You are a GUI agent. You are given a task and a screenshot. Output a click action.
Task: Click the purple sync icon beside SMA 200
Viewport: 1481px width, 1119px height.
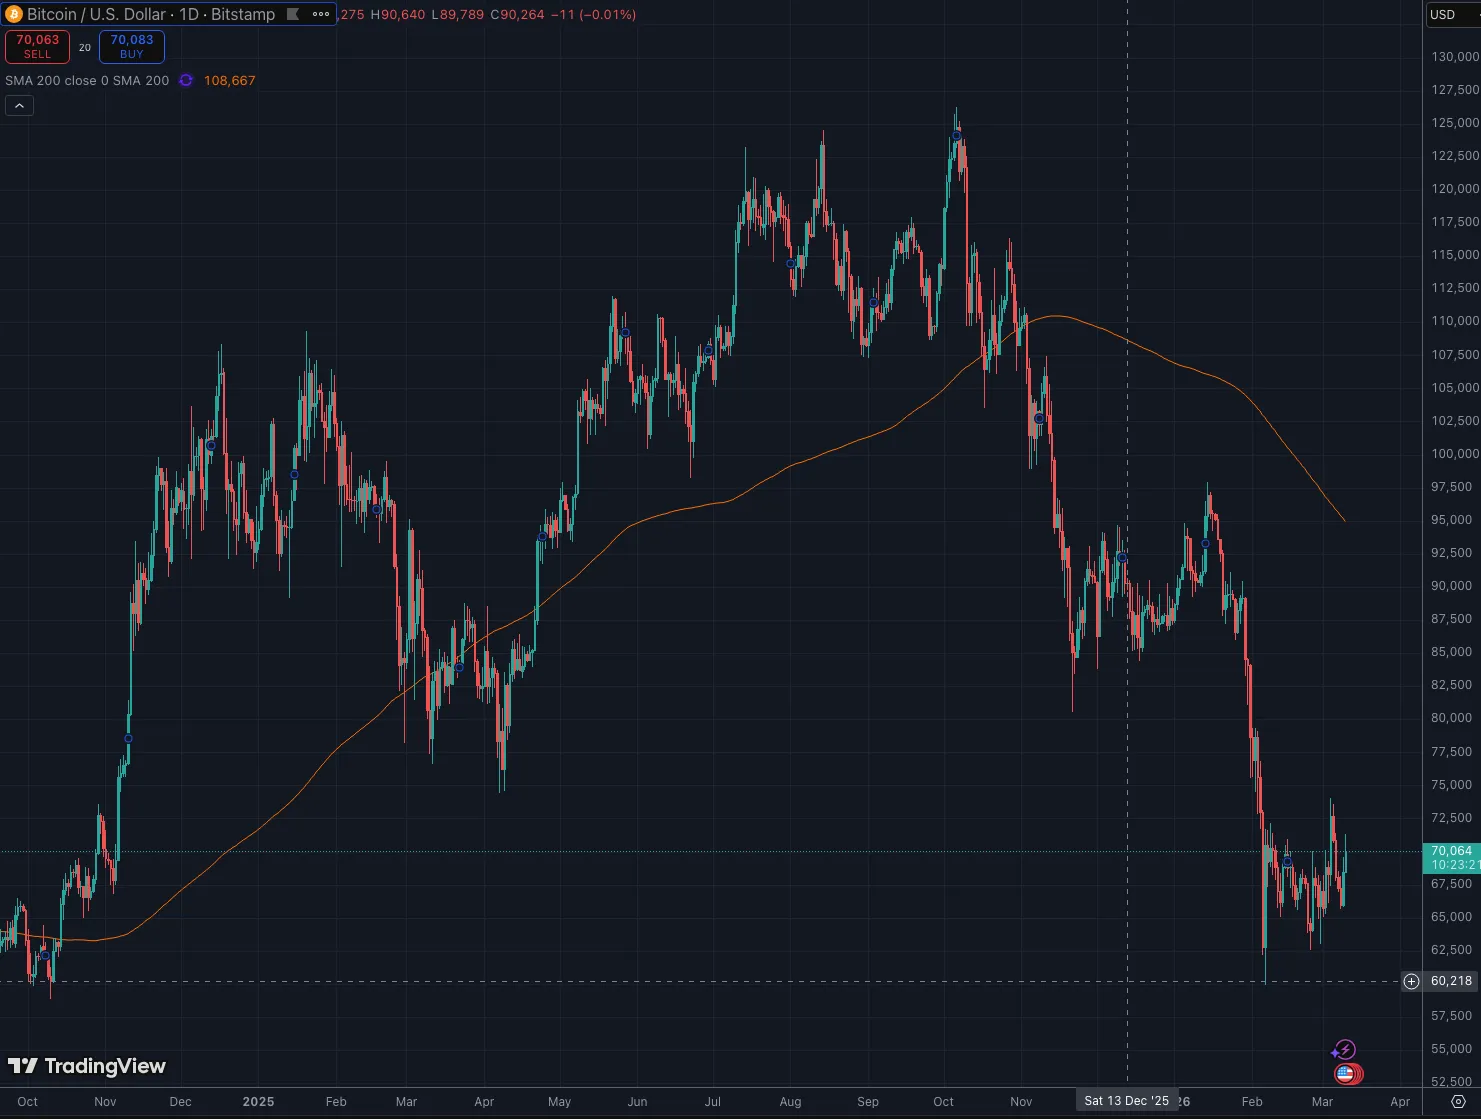pos(186,81)
